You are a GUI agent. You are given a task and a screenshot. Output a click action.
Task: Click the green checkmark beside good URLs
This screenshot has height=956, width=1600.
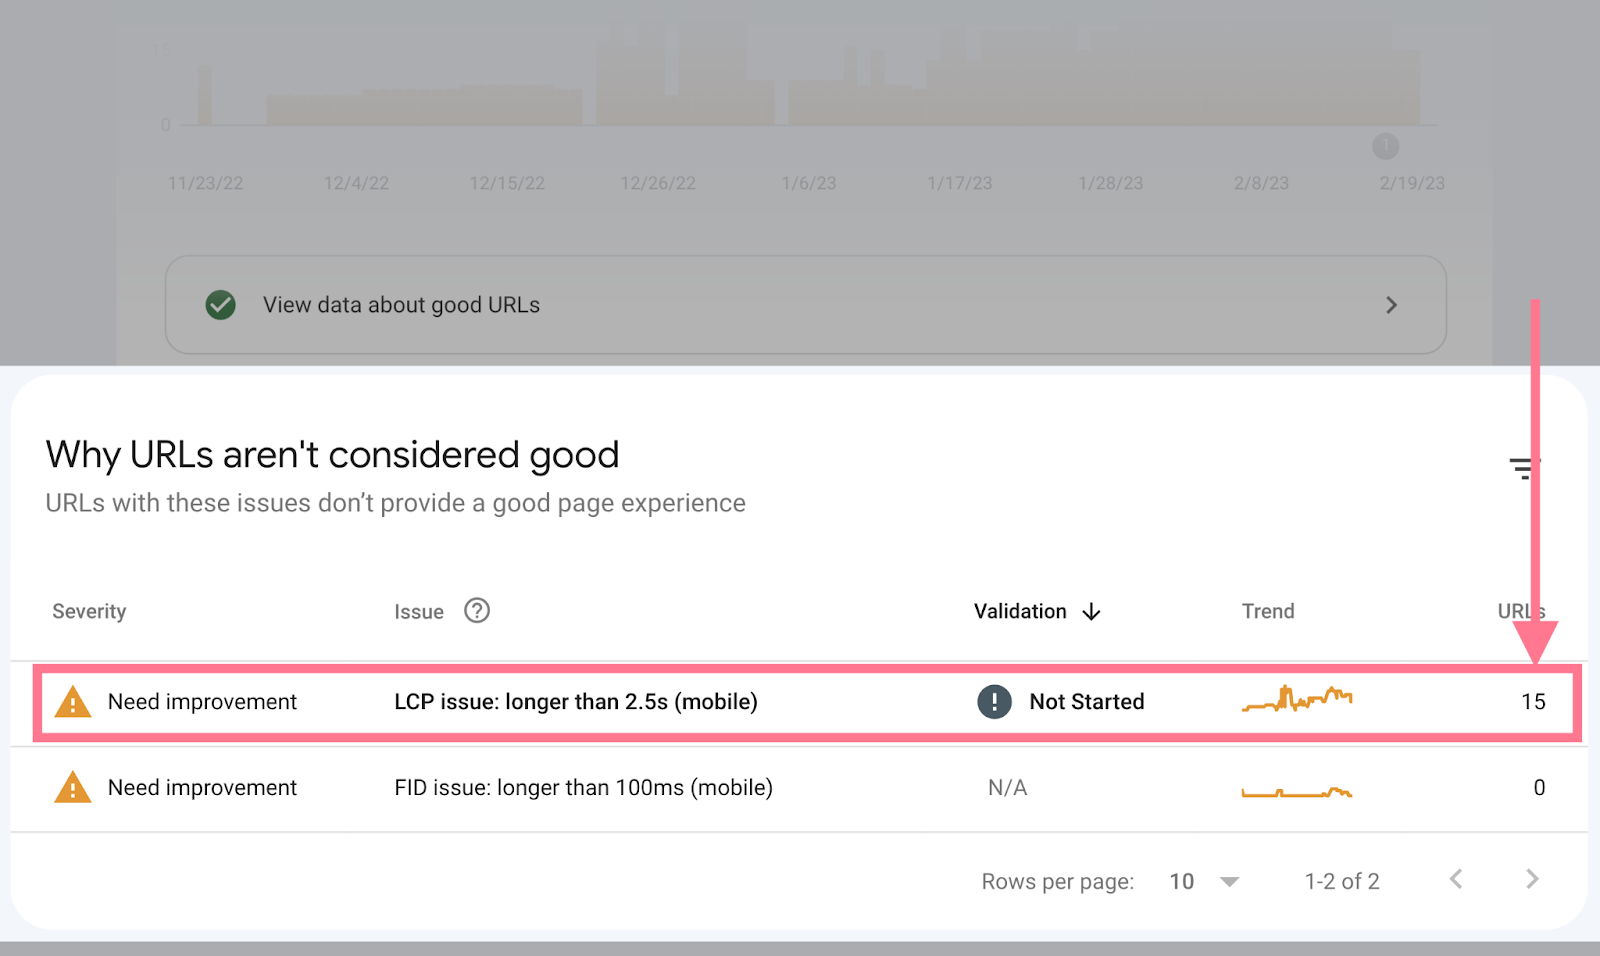(x=221, y=304)
